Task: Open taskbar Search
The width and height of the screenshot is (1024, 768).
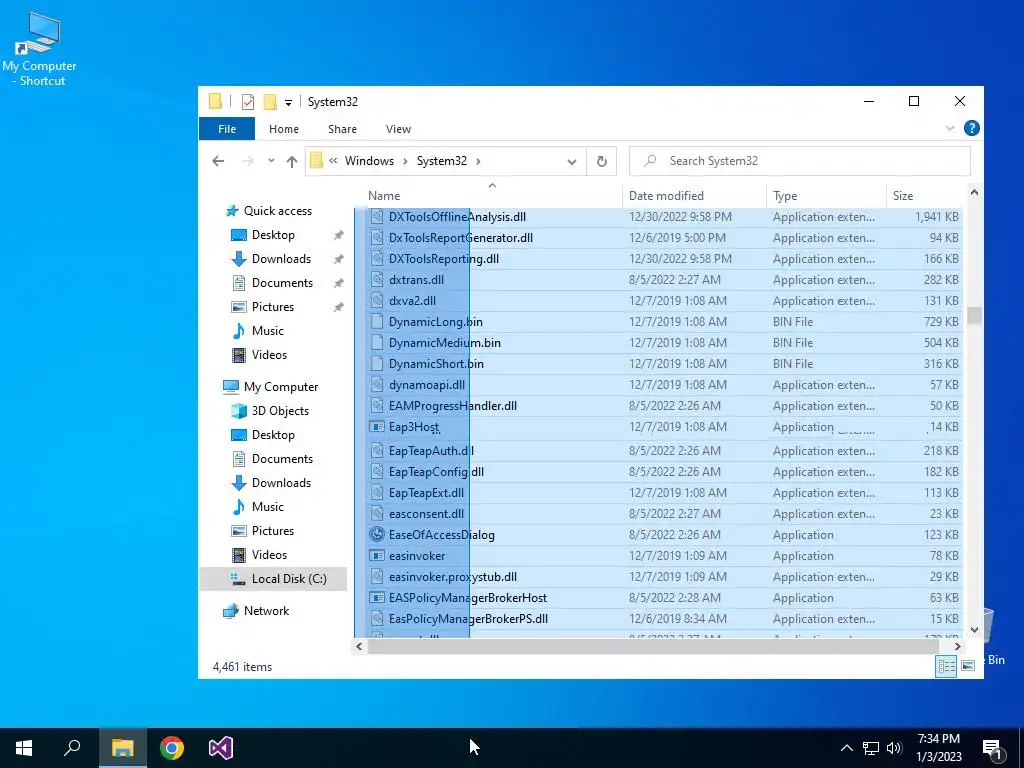Action: pos(72,748)
